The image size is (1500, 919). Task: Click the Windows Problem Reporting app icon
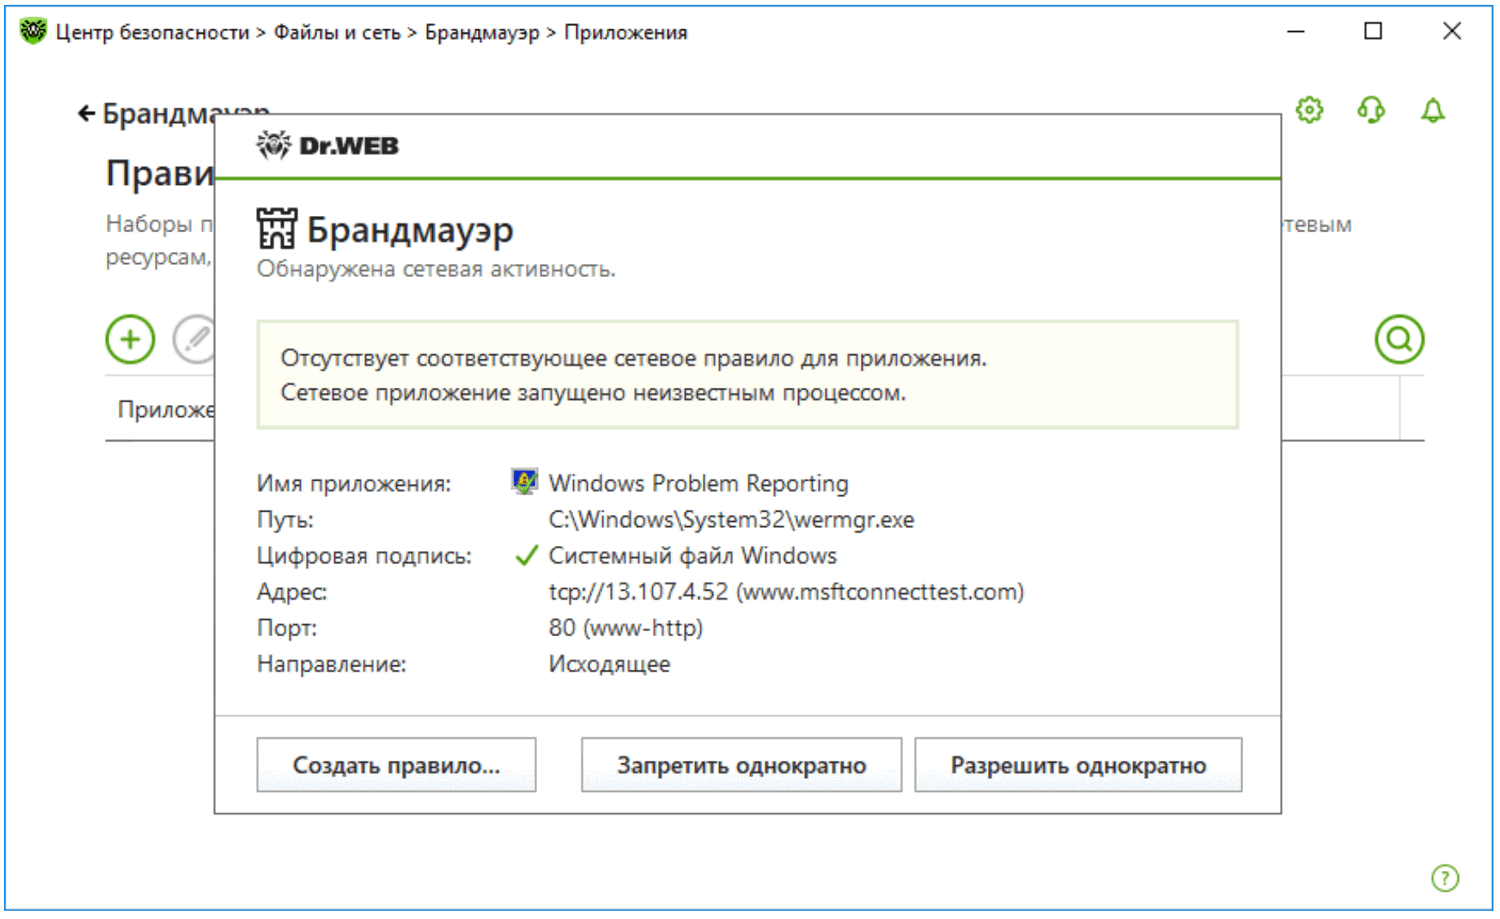[x=524, y=482]
